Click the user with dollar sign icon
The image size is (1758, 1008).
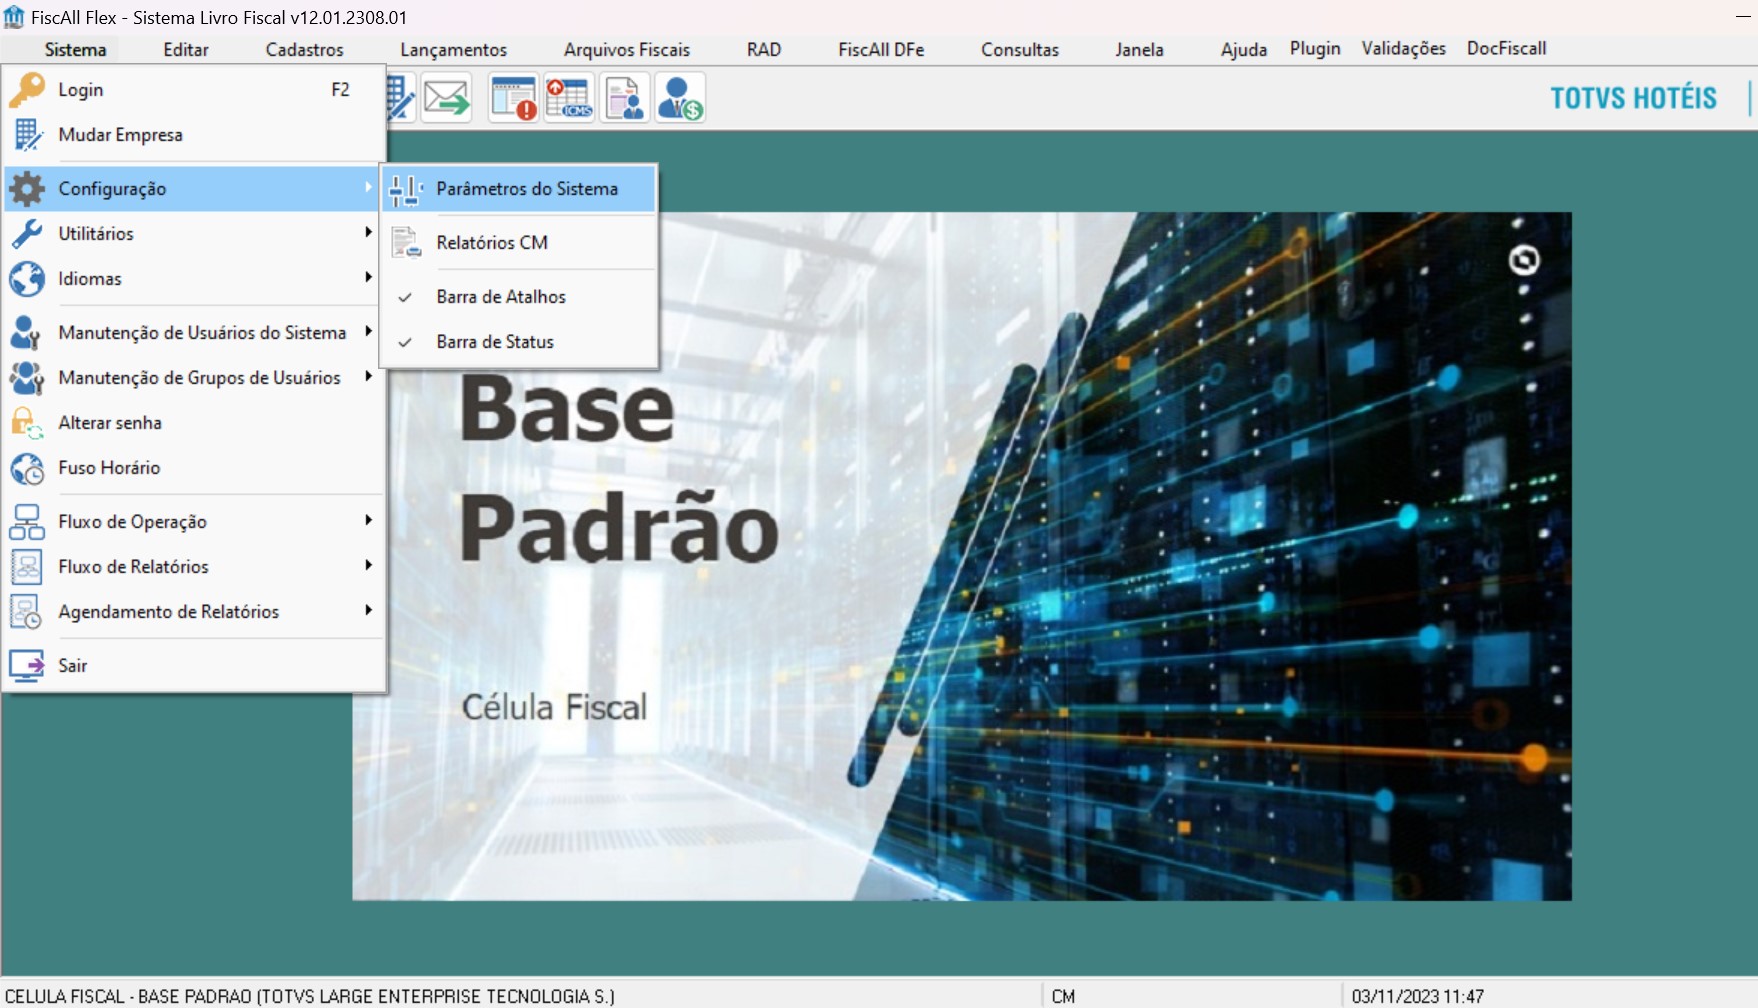[x=680, y=98]
